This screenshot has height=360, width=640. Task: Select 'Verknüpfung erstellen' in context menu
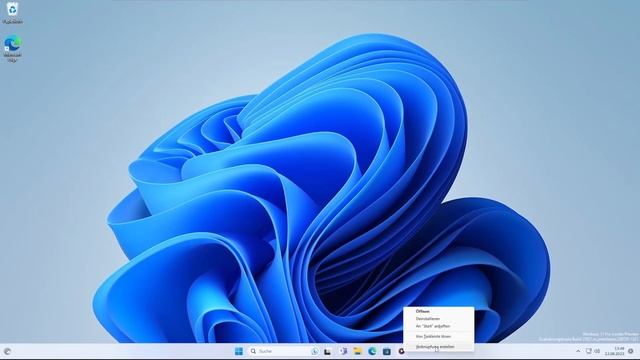[435, 347]
